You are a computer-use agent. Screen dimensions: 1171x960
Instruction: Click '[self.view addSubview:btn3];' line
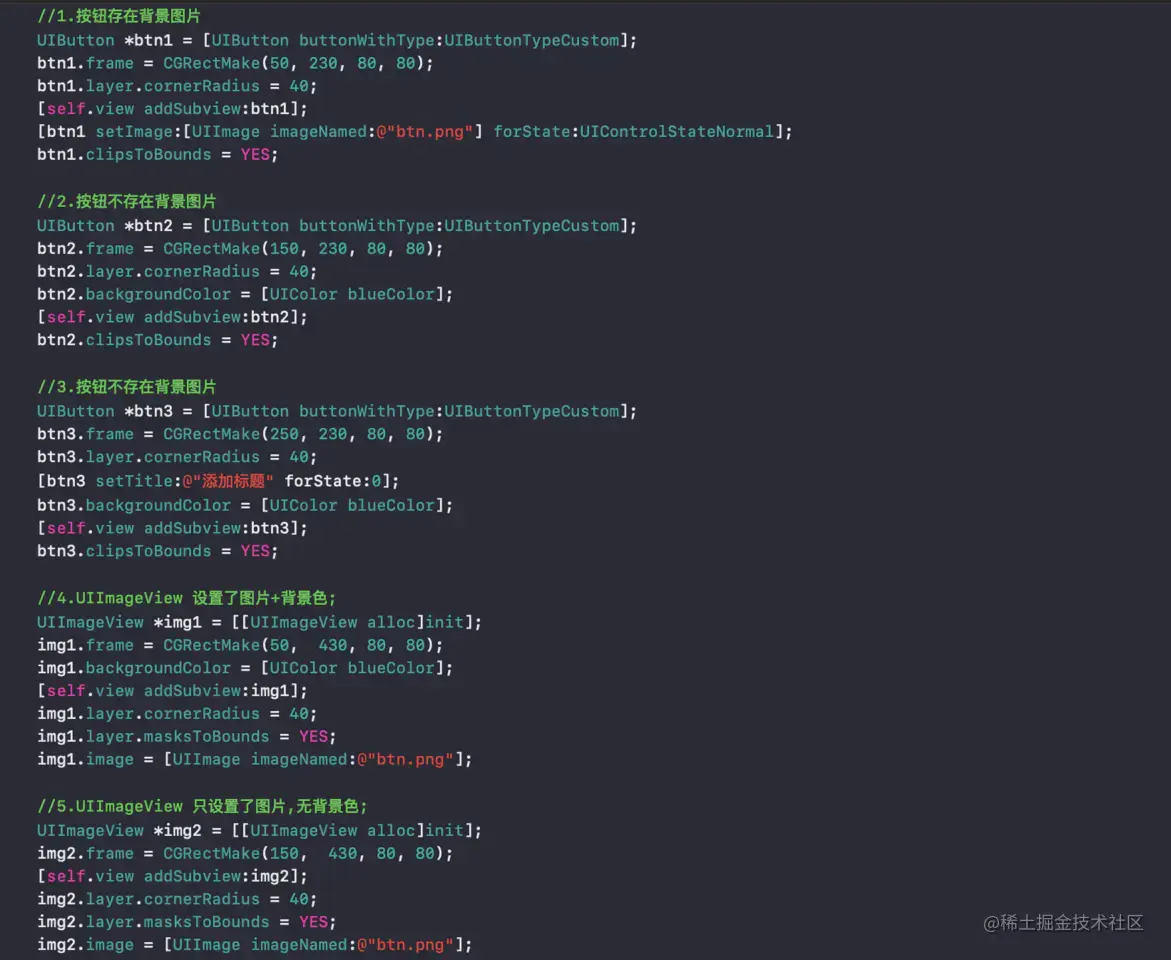click(173, 528)
